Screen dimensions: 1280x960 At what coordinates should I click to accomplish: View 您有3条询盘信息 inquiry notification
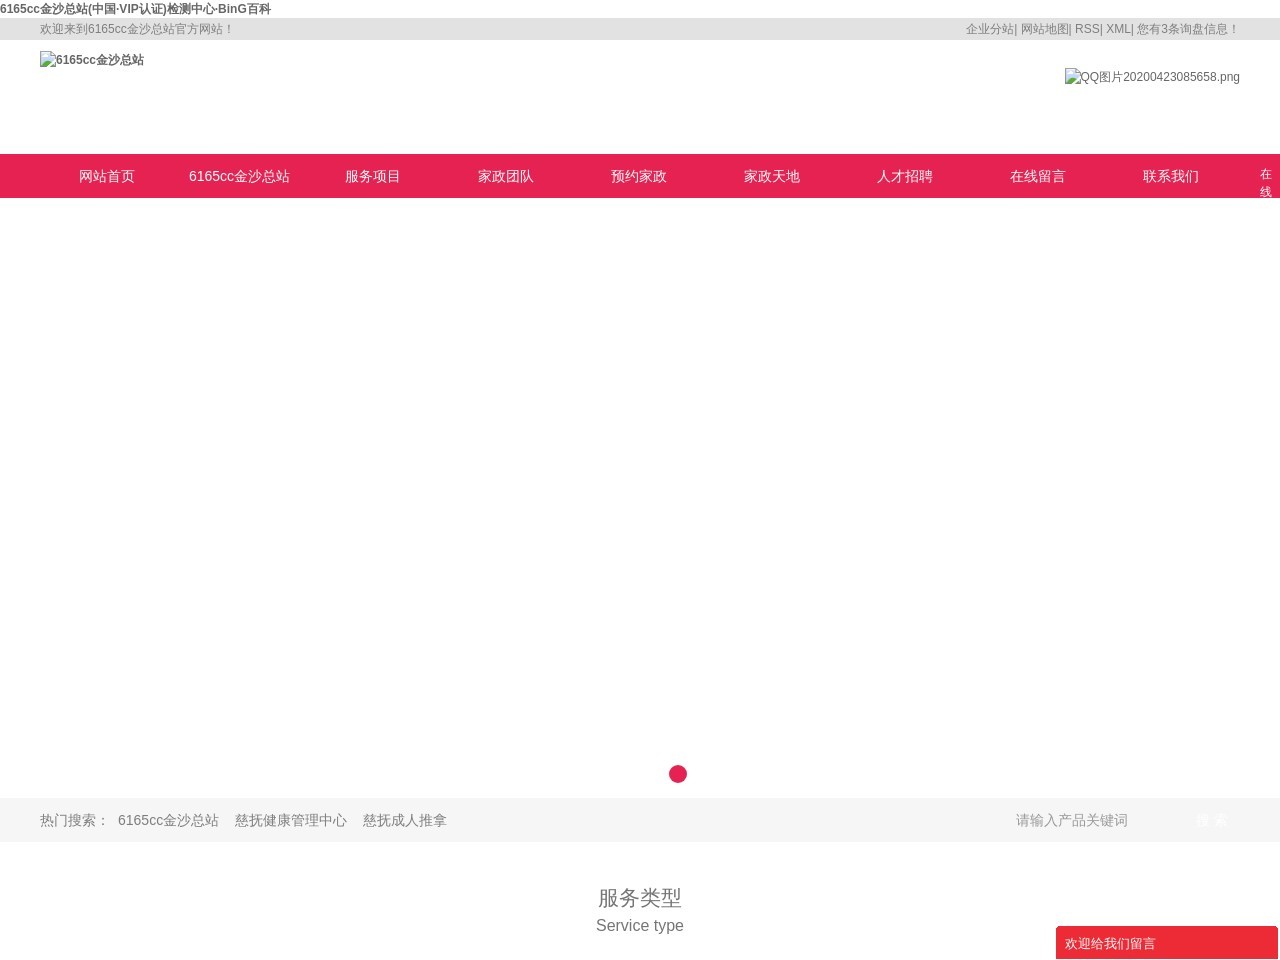point(1184,29)
